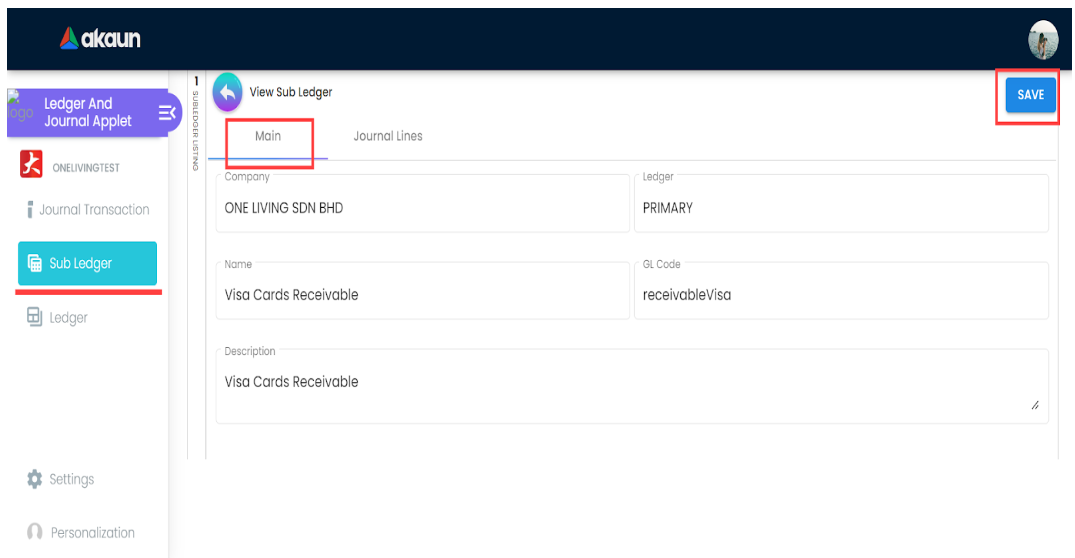This screenshot has width=1075, height=558.
Task: Click the Name input field
Action: point(422,291)
